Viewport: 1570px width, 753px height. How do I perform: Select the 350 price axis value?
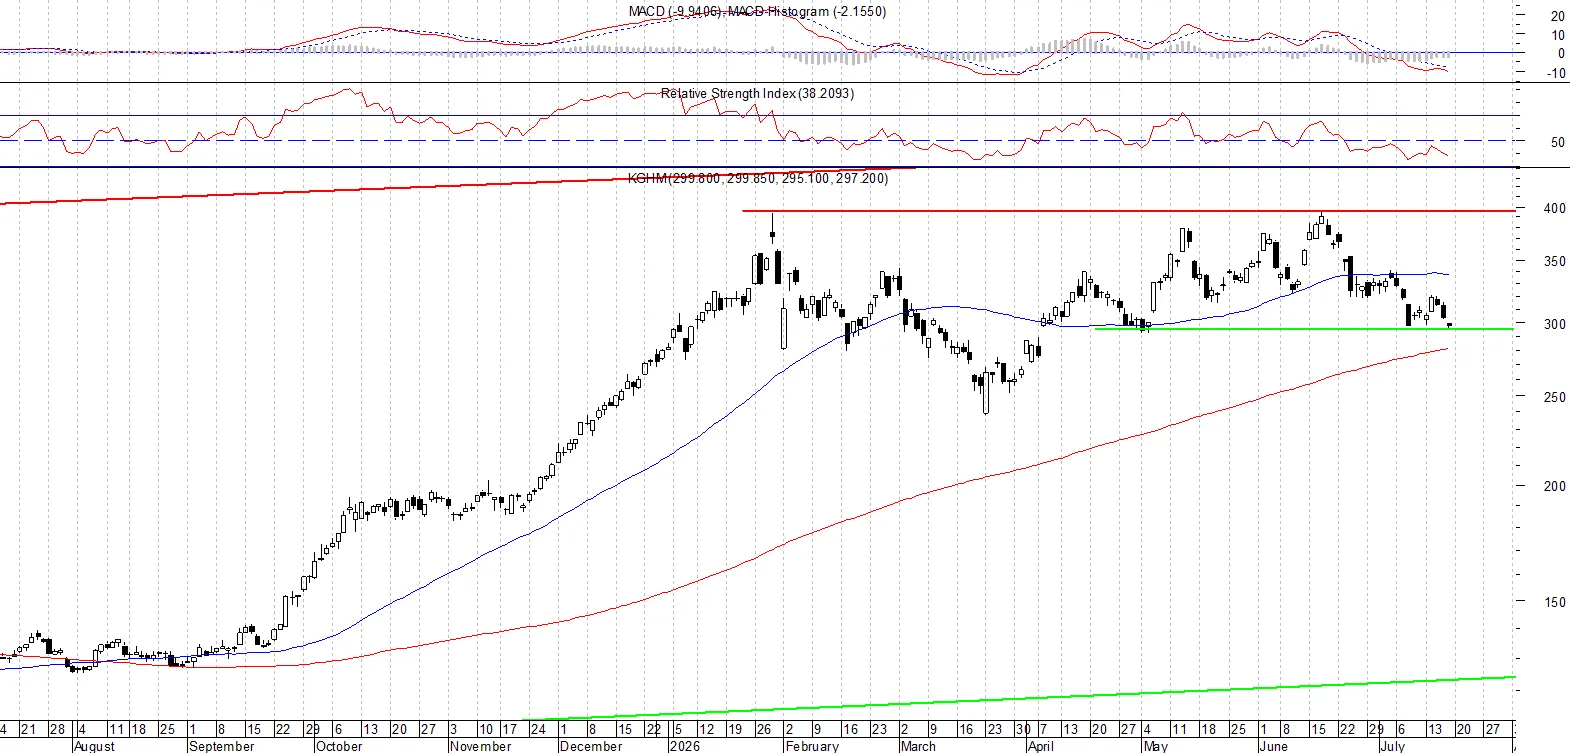tap(1555, 262)
